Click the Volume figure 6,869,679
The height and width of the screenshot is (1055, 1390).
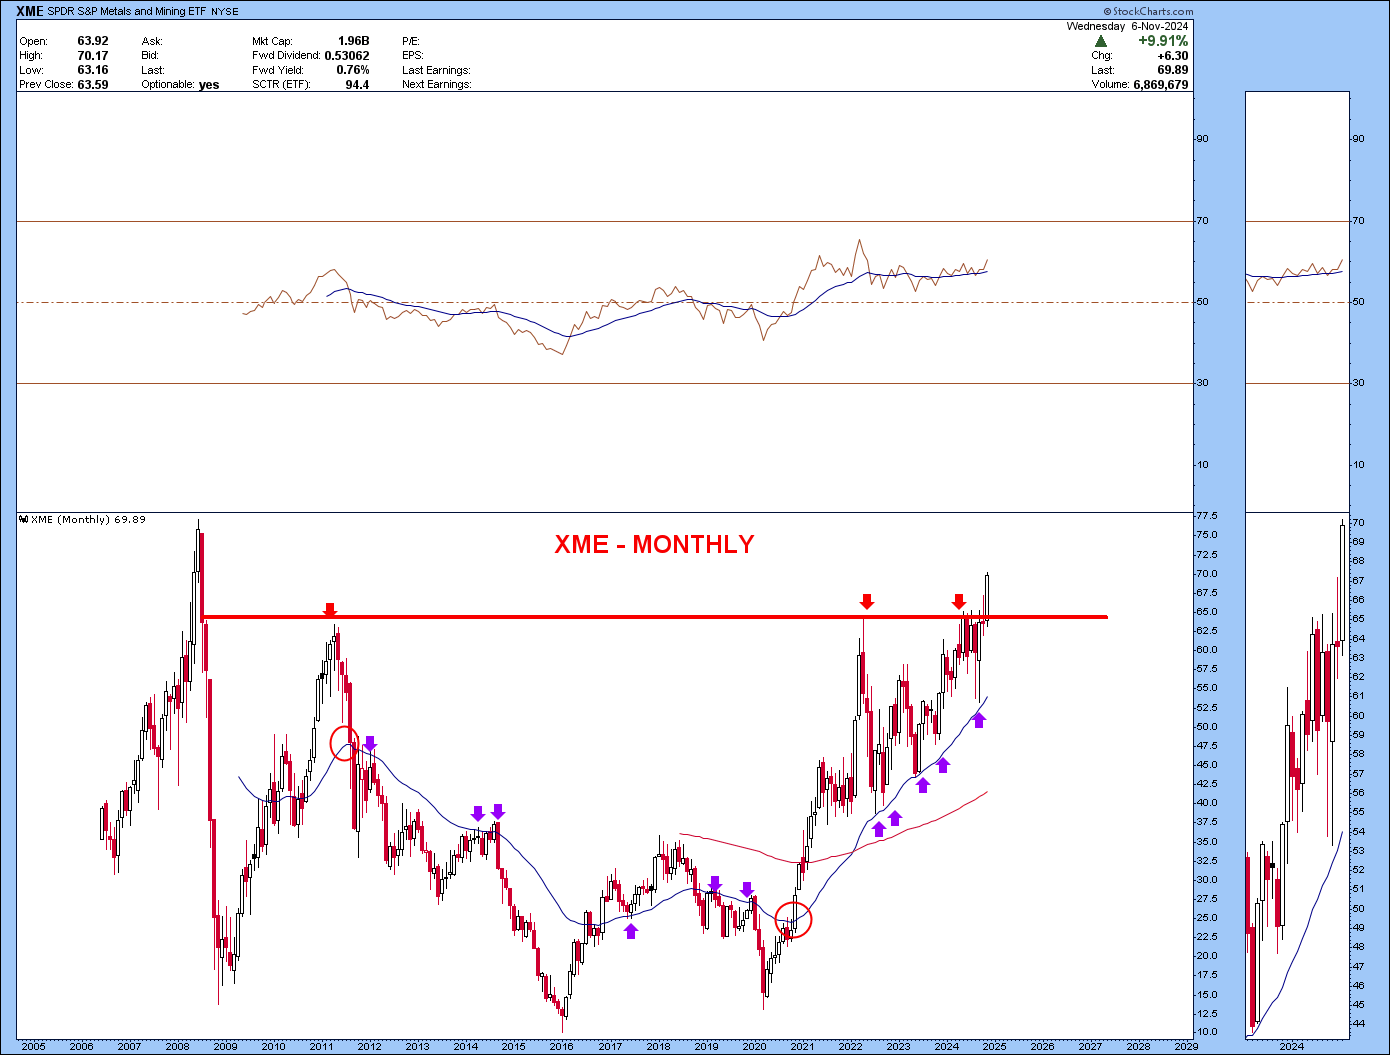(x=1160, y=85)
